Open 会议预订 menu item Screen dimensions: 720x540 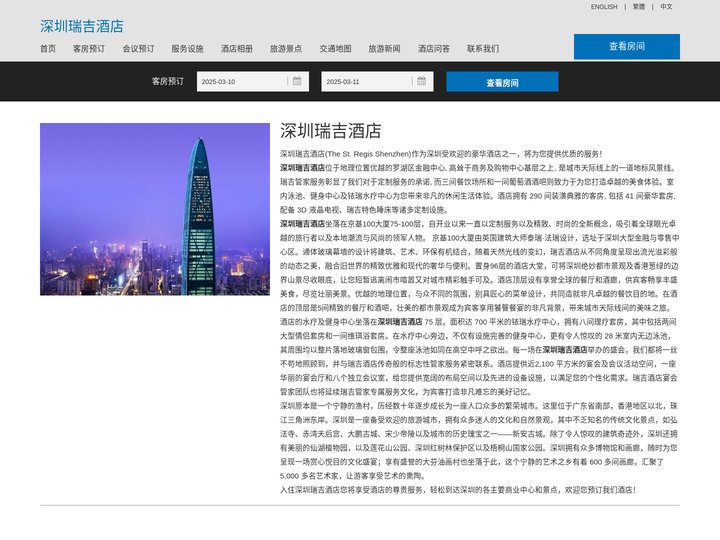pyautogui.click(x=138, y=49)
